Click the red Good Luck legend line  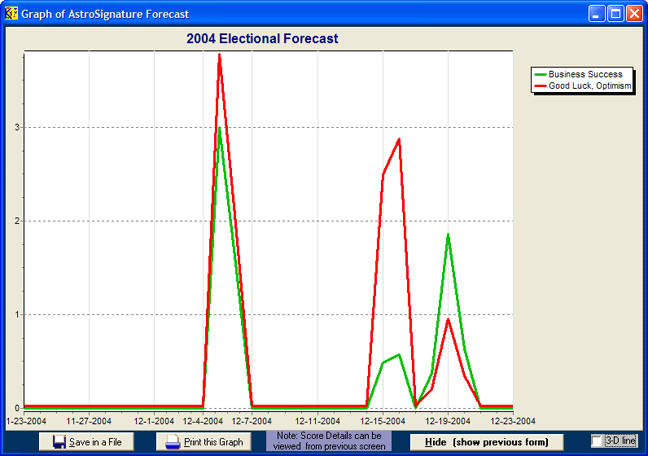click(541, 87)
